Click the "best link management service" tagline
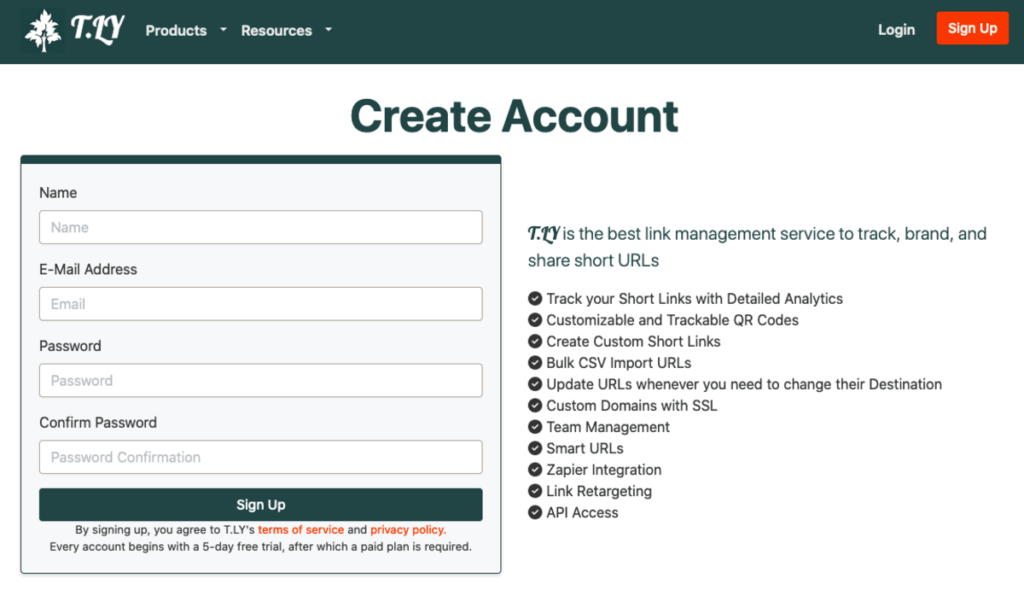Screen dimensions: 1024x596 (757, 247)
